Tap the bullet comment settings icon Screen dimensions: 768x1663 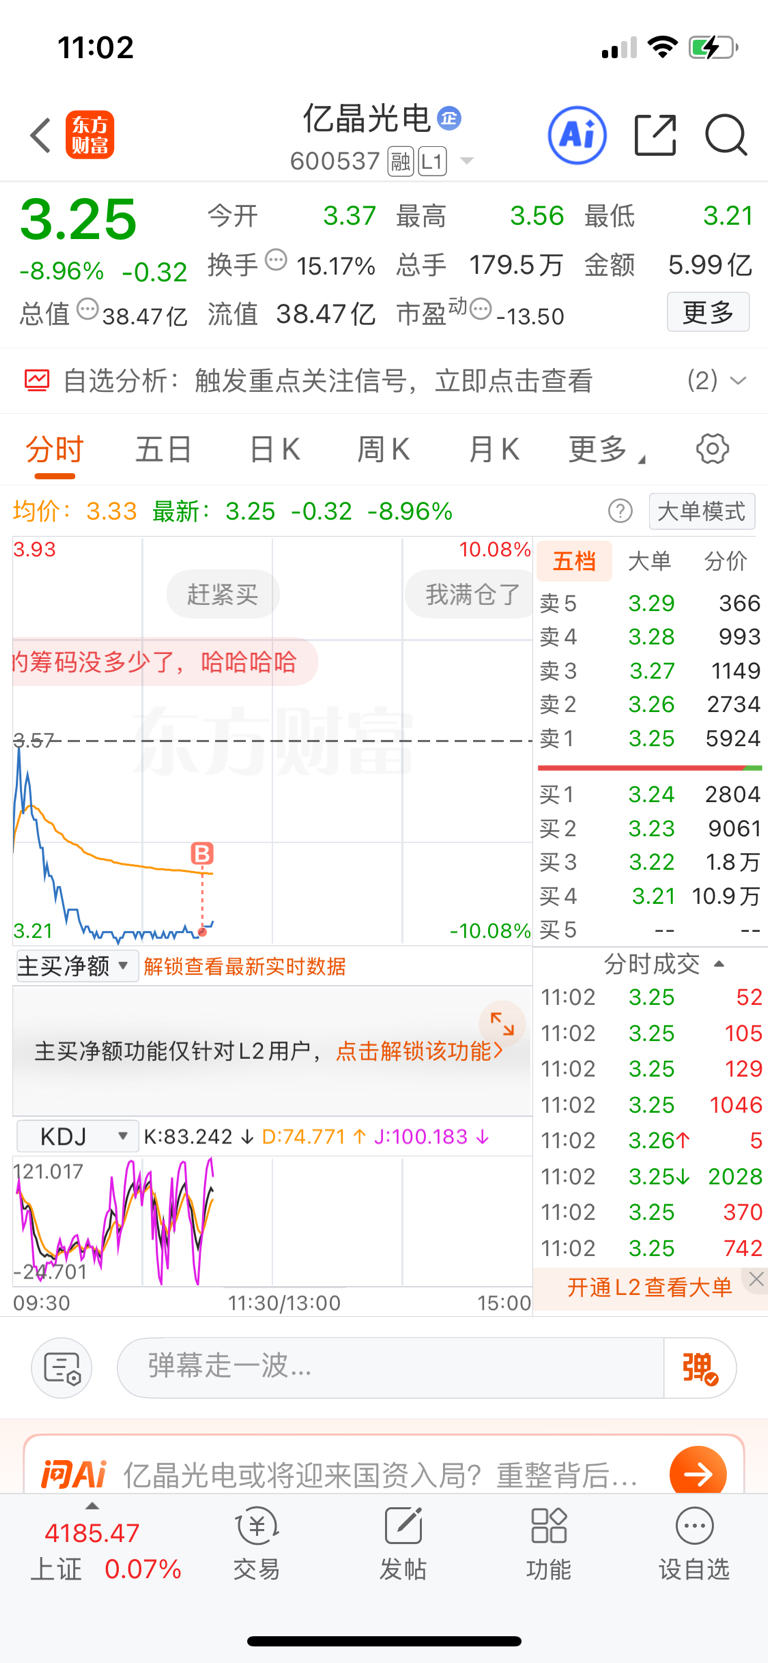point(62,1368)
